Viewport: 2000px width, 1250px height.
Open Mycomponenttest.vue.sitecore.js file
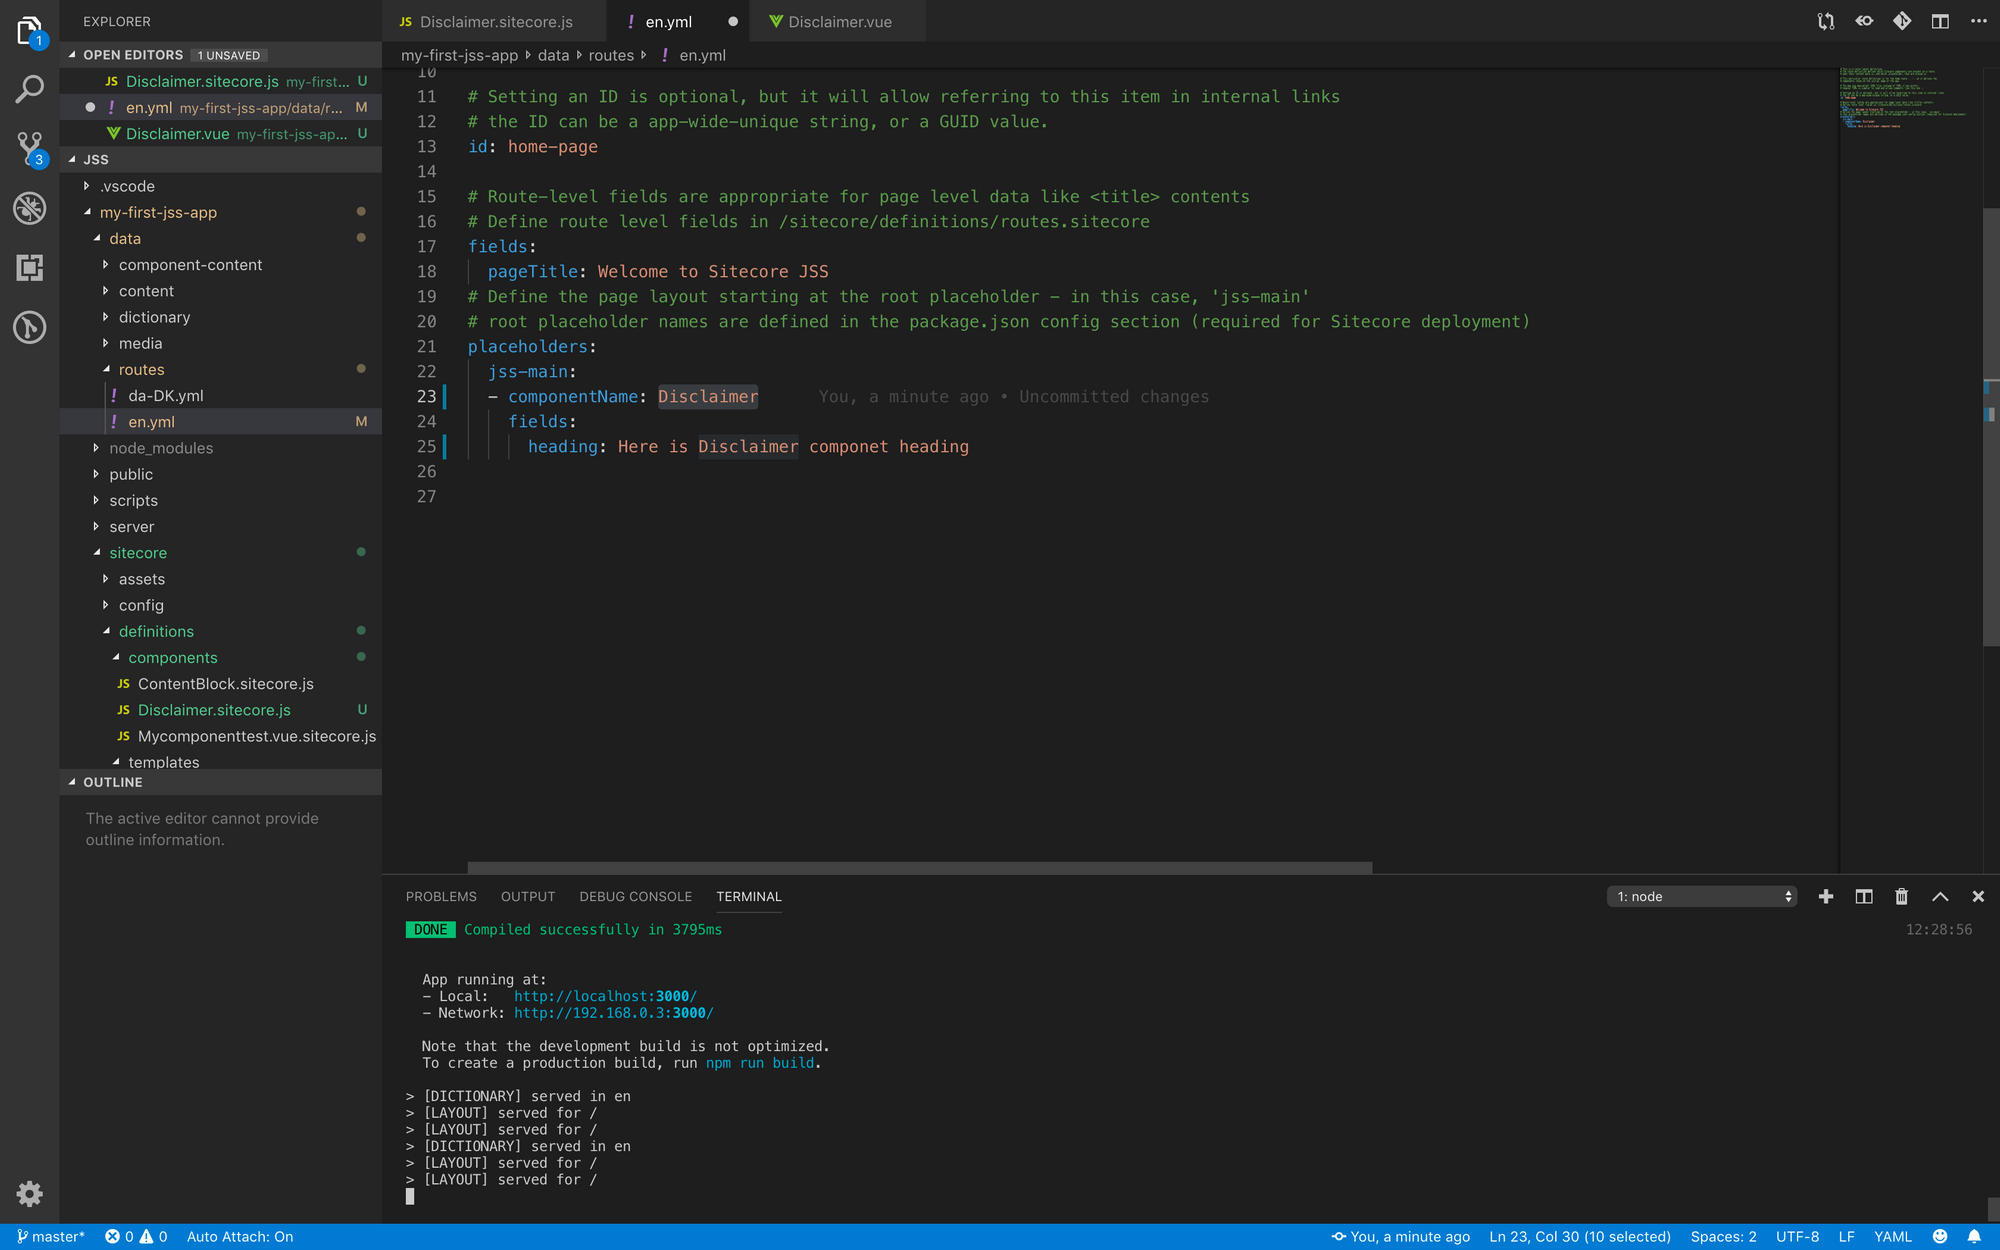click(220, 736)
